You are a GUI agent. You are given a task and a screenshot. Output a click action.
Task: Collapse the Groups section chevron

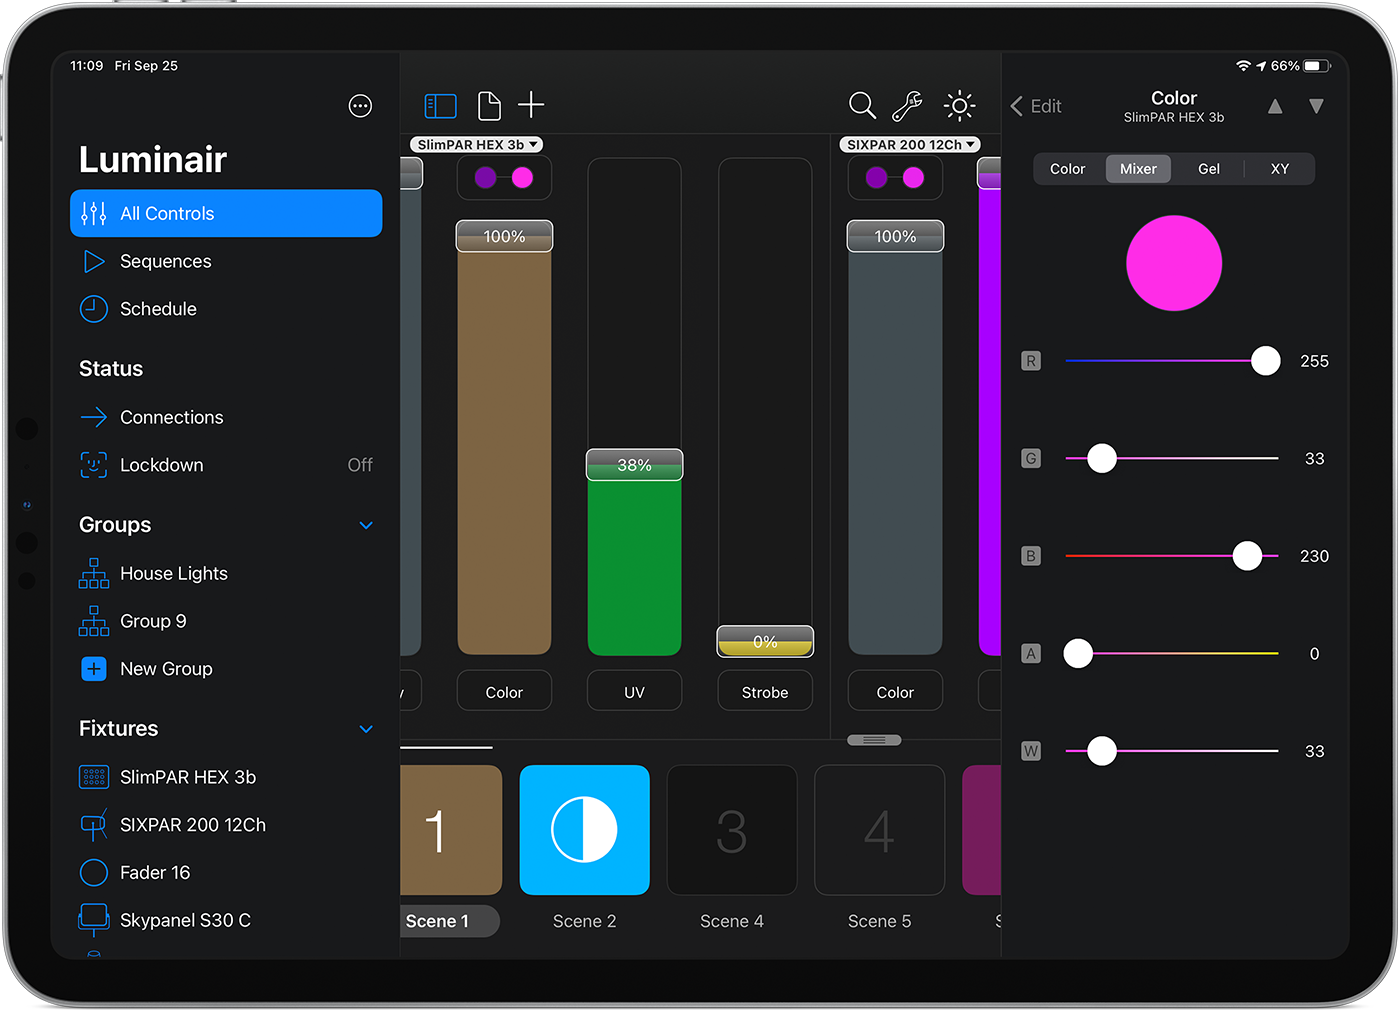(x=366, y=525)
